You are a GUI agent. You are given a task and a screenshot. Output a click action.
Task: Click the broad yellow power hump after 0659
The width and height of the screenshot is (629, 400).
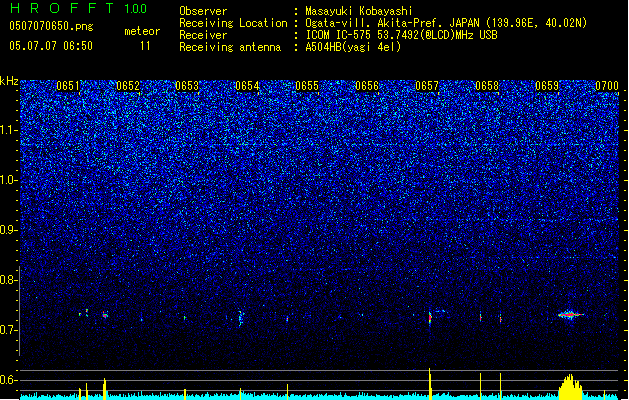[x=570, y=387]
